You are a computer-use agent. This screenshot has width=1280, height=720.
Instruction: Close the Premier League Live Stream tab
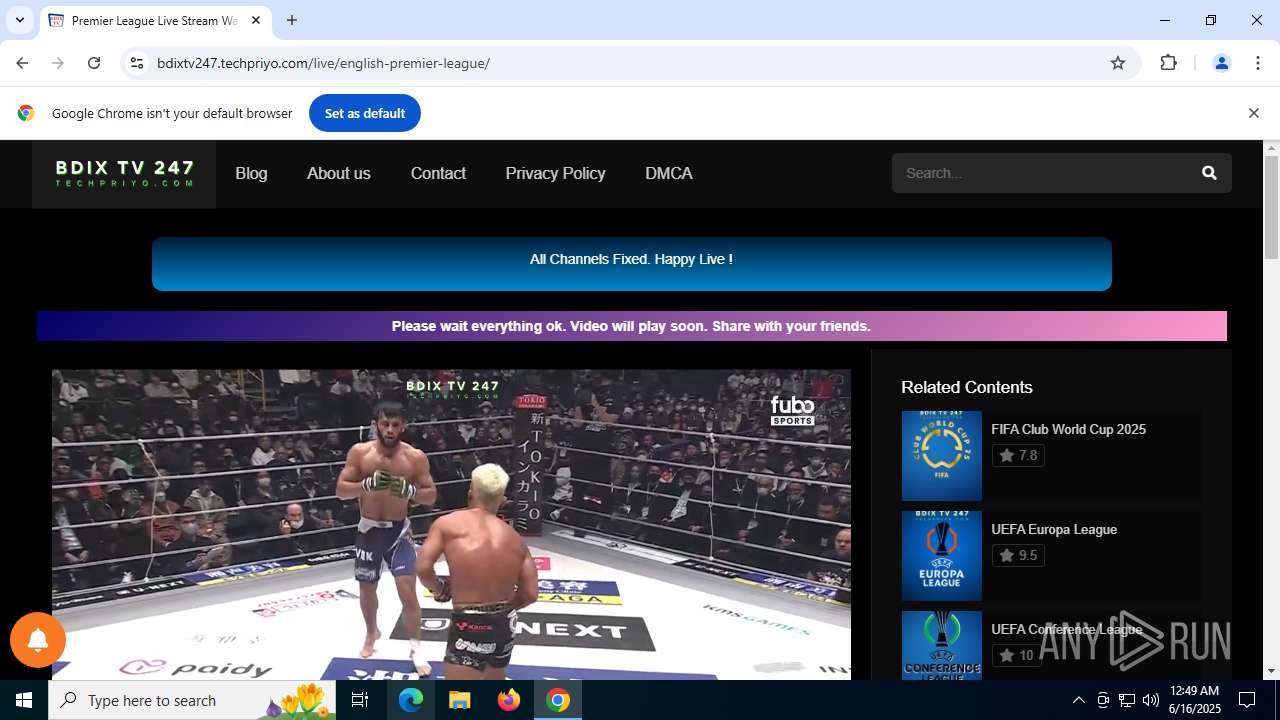256,20
